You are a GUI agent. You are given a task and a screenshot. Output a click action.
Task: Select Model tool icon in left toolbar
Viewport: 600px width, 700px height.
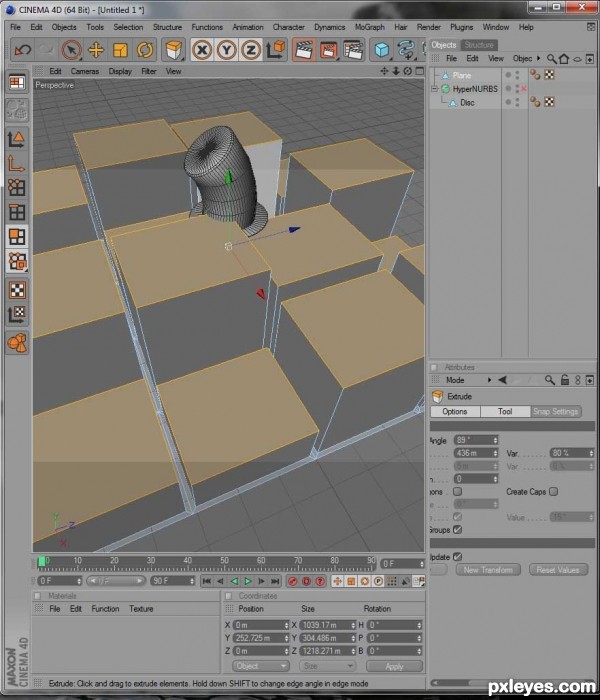[x=17, y=139]
